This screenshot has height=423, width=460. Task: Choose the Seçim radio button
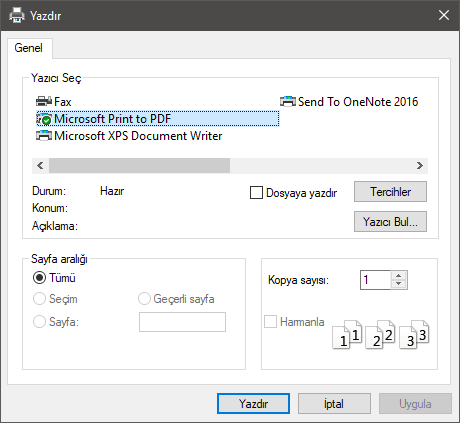39,299
